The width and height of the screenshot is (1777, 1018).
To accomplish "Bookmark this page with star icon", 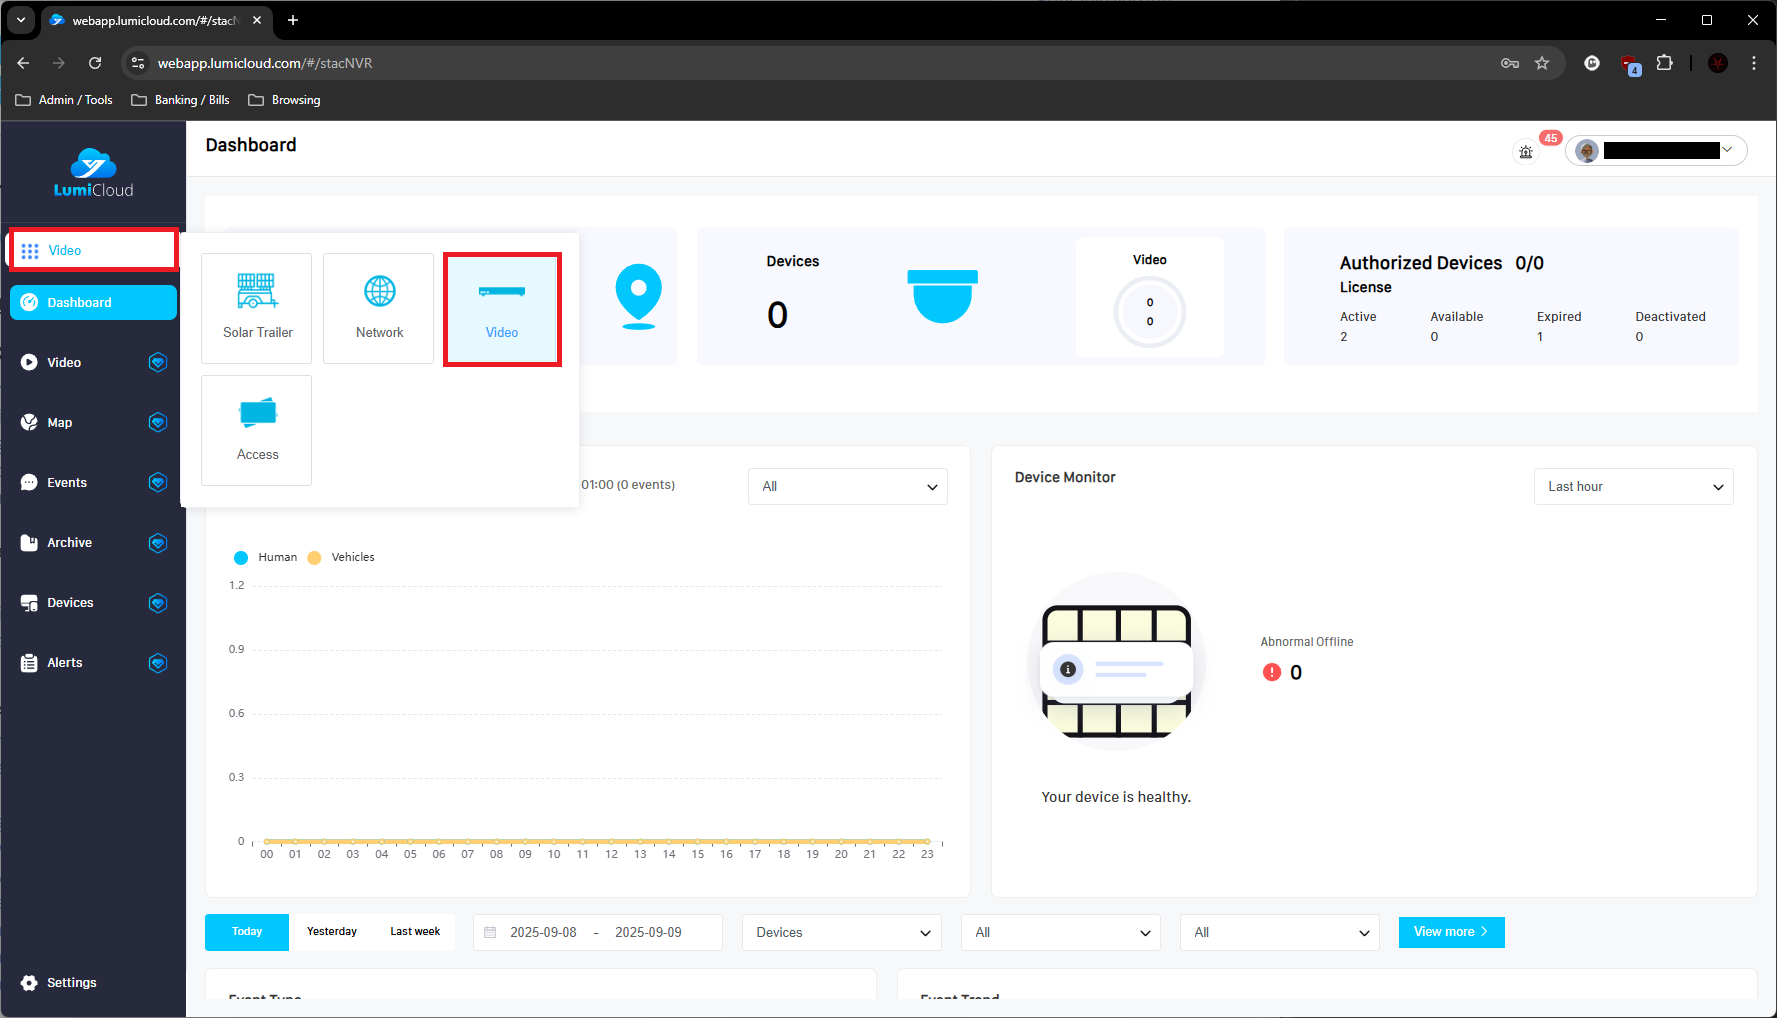I will click(1542, 63).
